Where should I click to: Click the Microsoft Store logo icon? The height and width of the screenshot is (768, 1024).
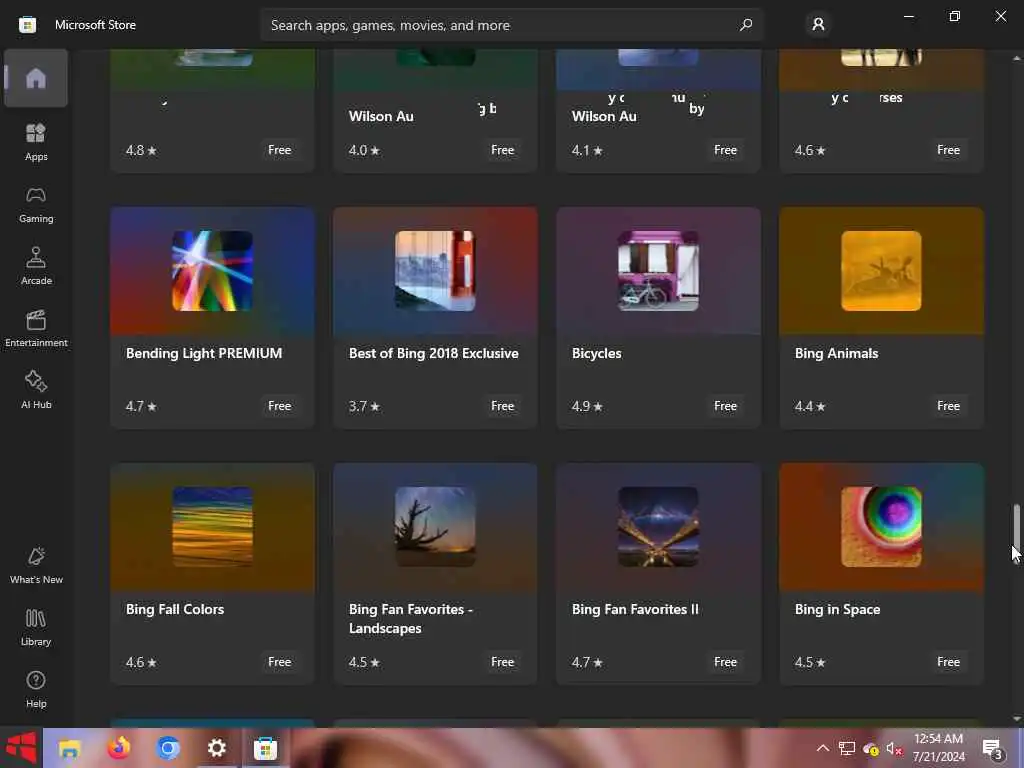pos(27,25)
